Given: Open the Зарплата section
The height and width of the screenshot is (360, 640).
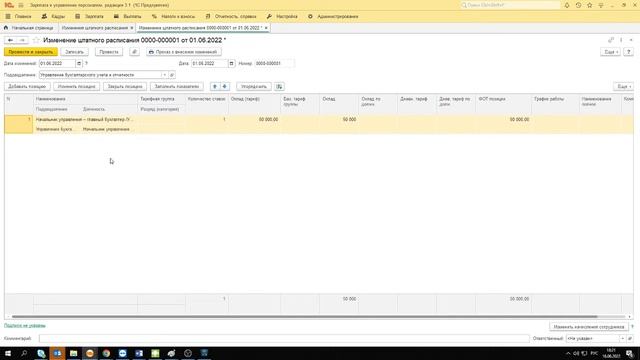Looking at the screenshot, I should [90, 16].
